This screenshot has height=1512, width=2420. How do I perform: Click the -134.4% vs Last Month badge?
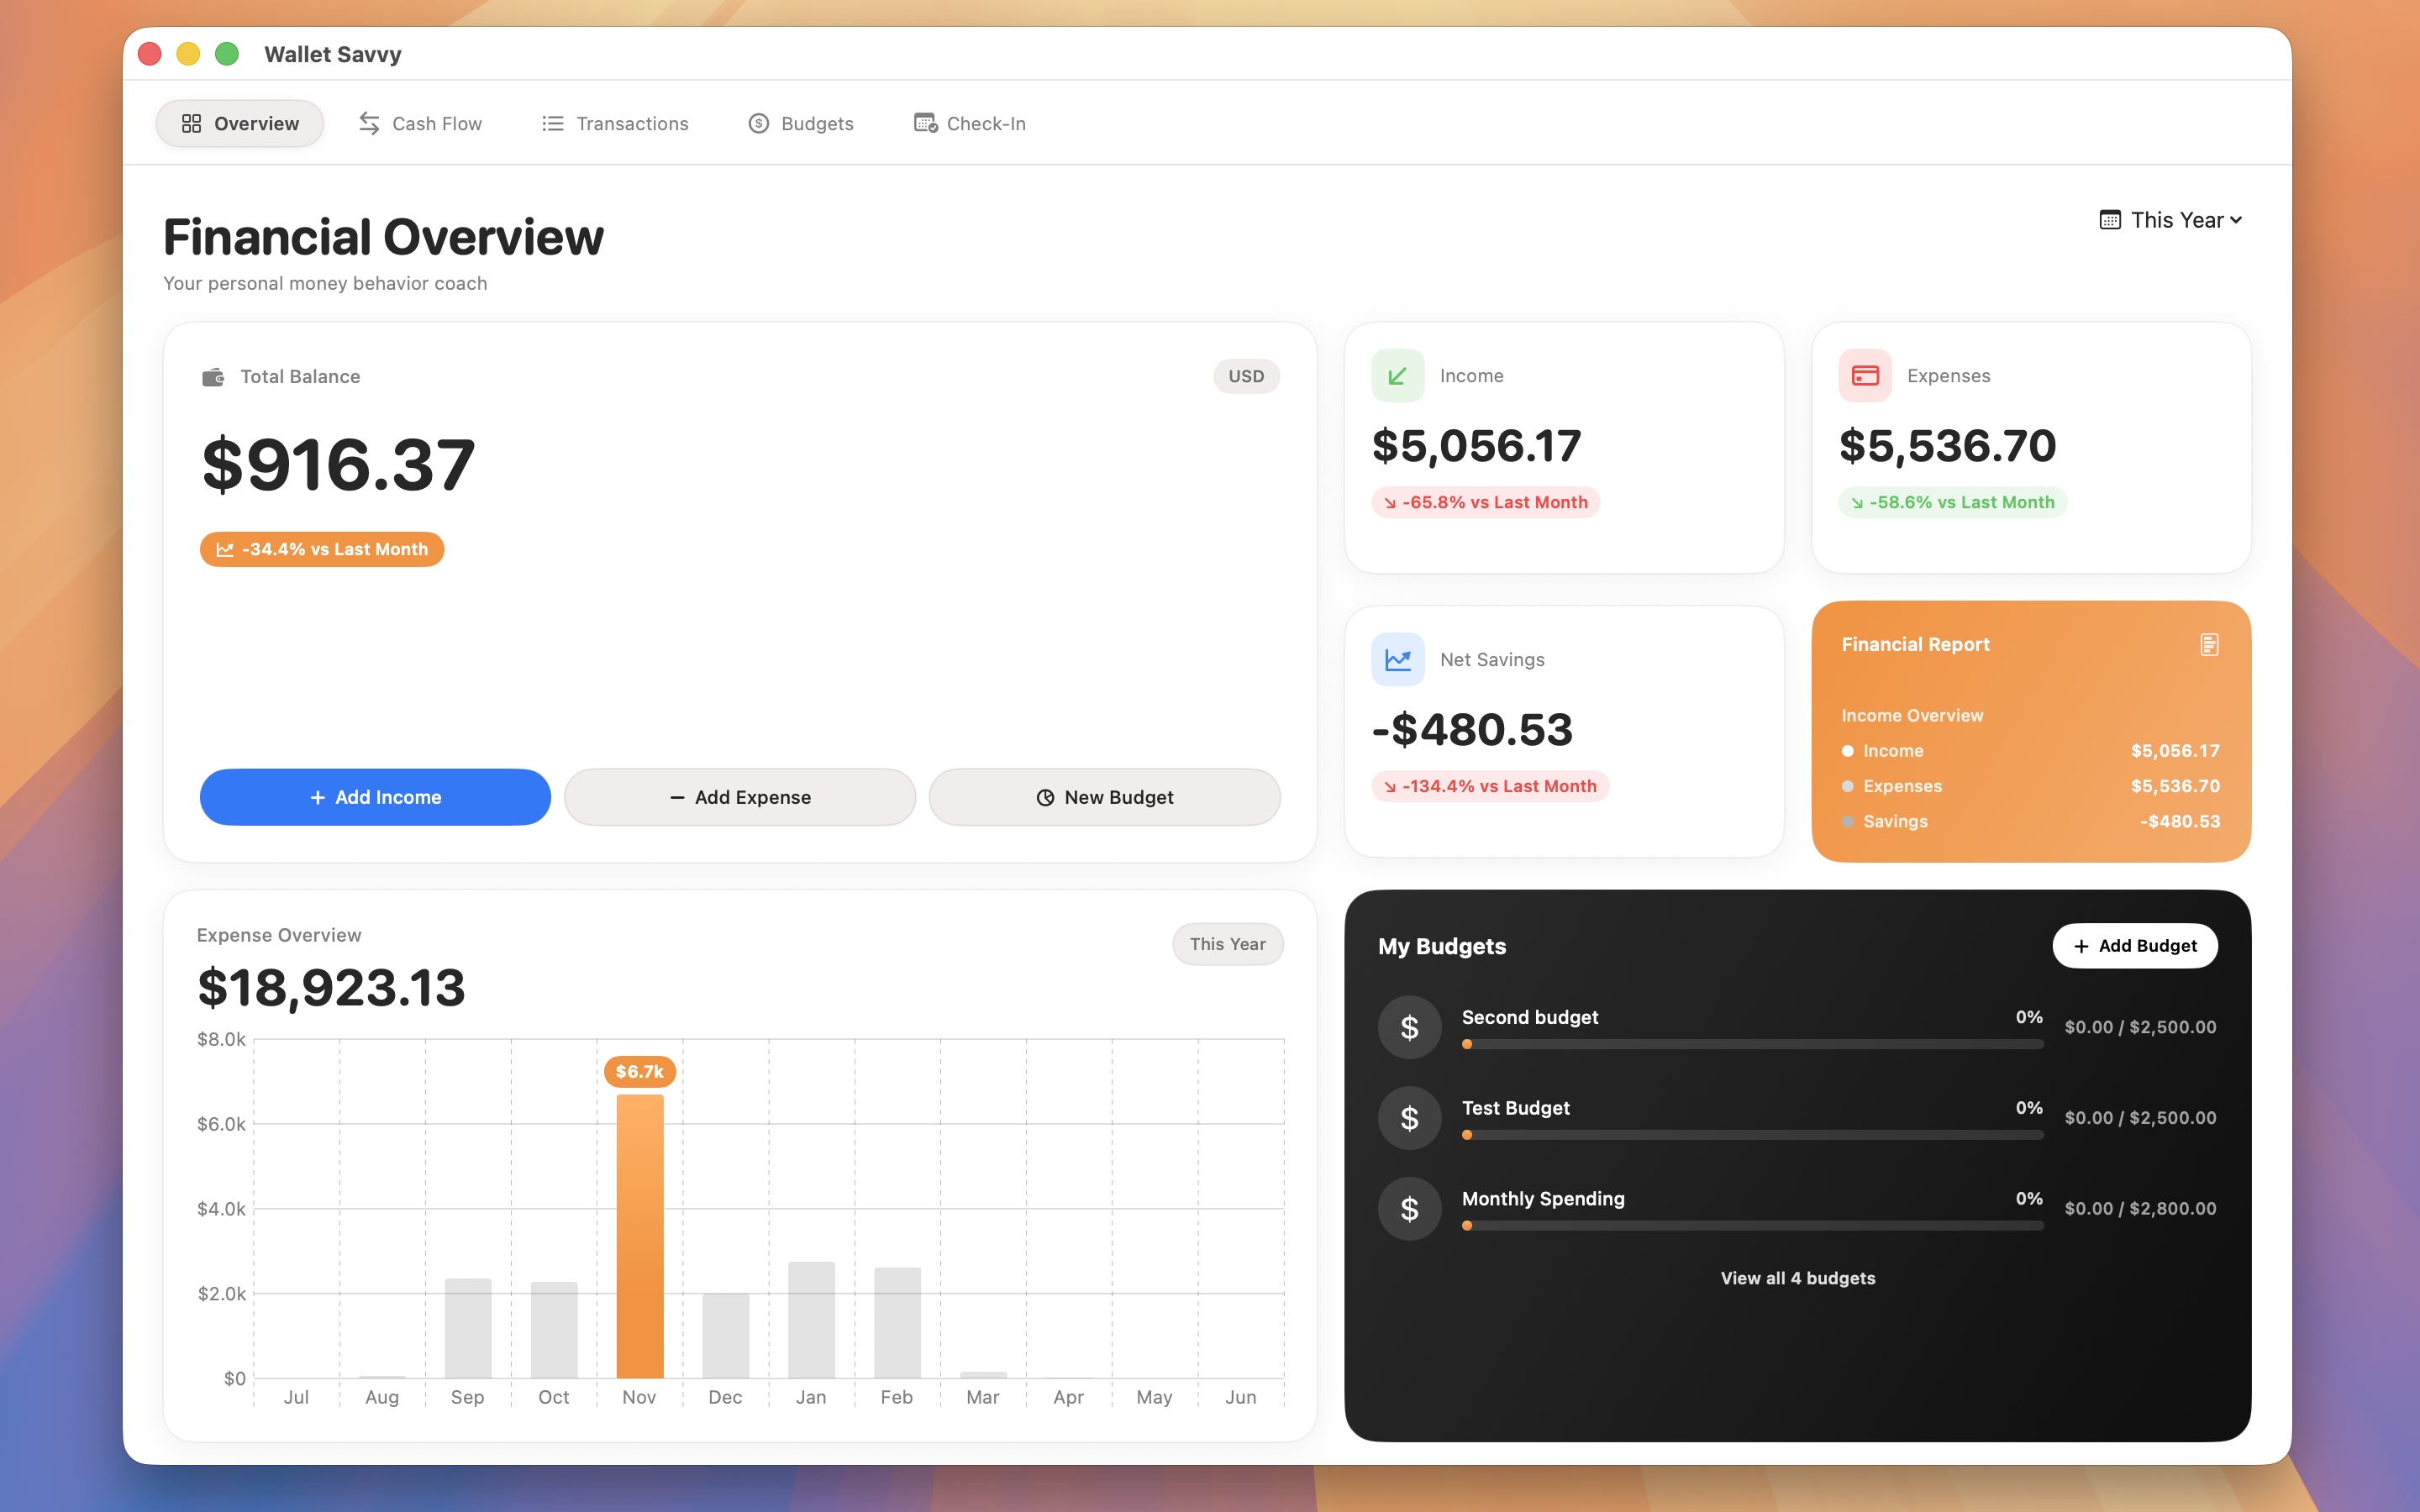(x=1490, y=786)
